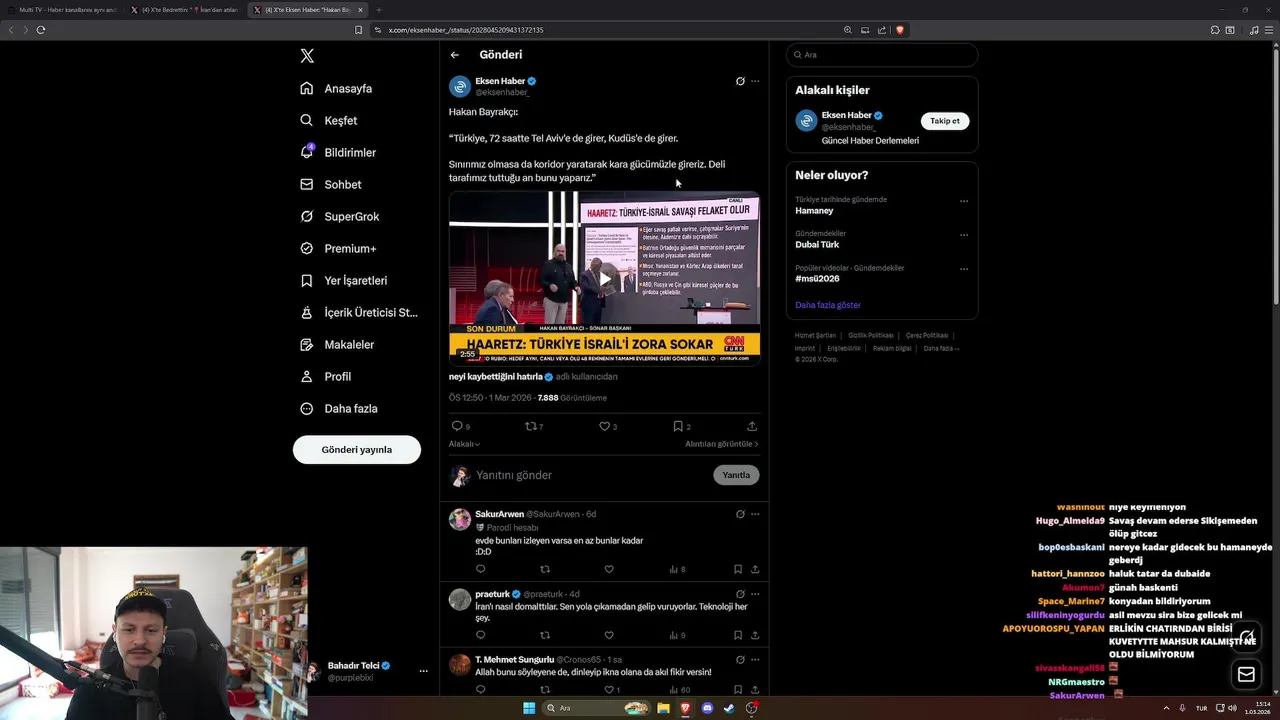Like praeturk's reply
This screenshot has width=1280, height=720.
click(608, 635)
